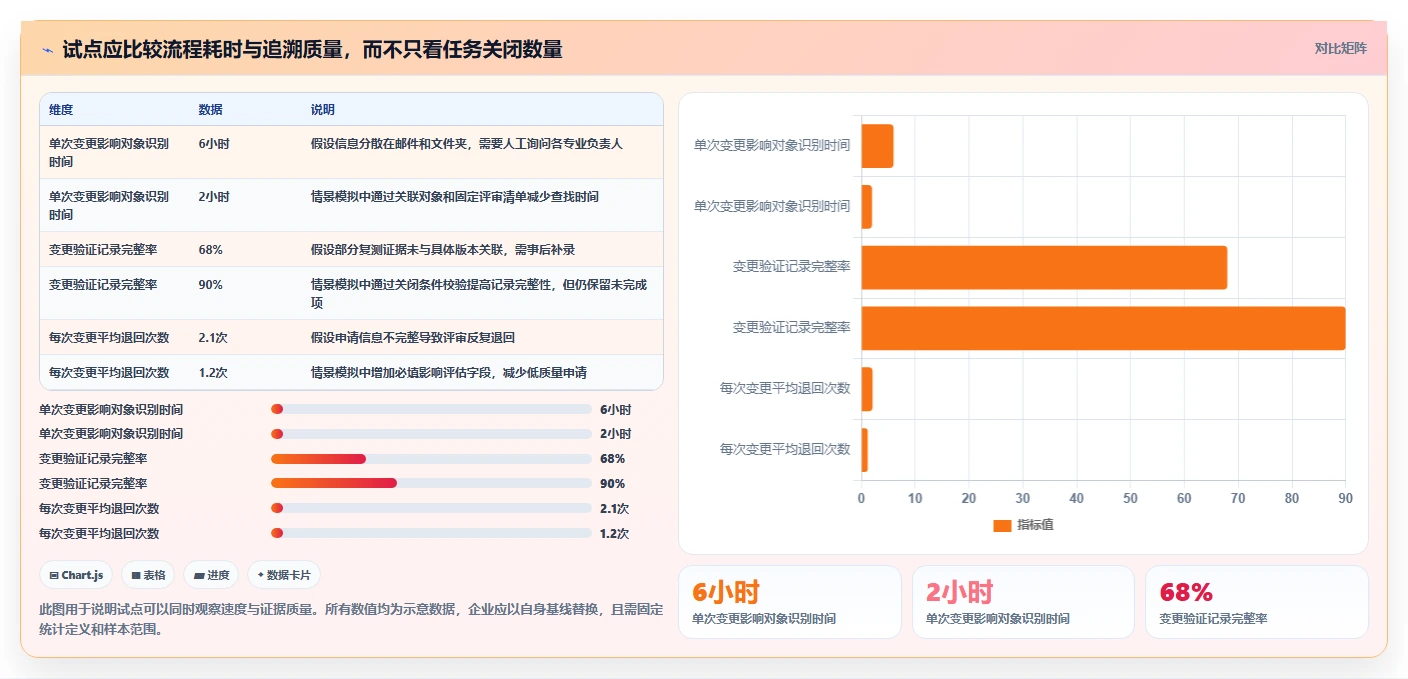The height and width of the screenshot is (679, 1408).
Task: Select the 数据卡片 chip
Action: pyautogui.click(x=284, y=575)
